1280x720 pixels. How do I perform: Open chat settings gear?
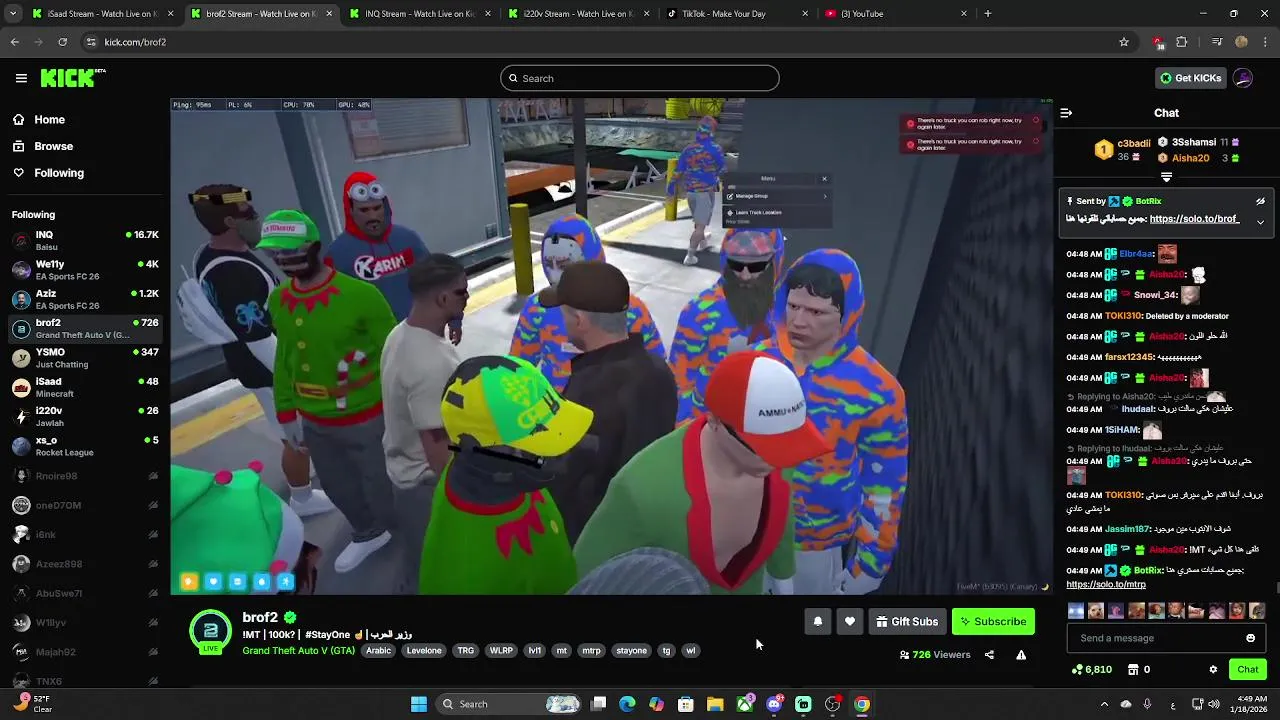pos(1213,670)
